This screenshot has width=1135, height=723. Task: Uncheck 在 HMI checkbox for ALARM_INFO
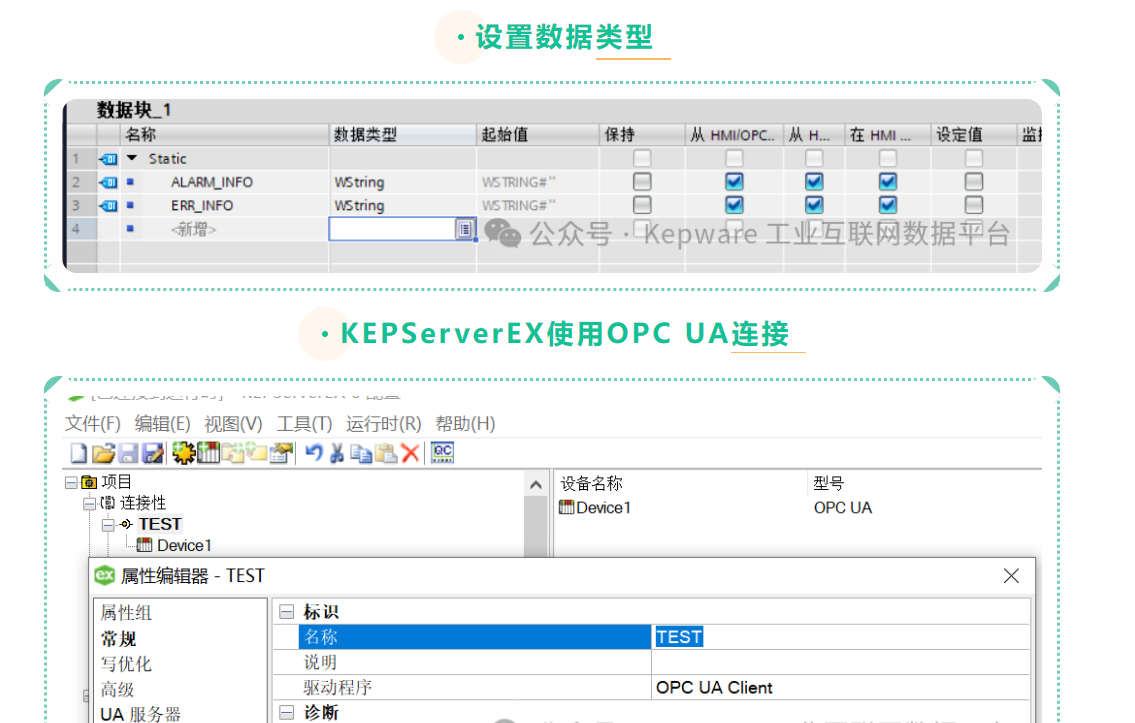(887, 182)
